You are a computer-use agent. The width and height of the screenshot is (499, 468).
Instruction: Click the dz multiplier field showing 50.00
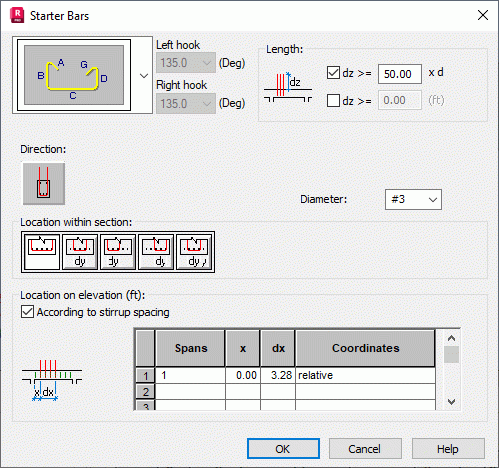point(400,74)
